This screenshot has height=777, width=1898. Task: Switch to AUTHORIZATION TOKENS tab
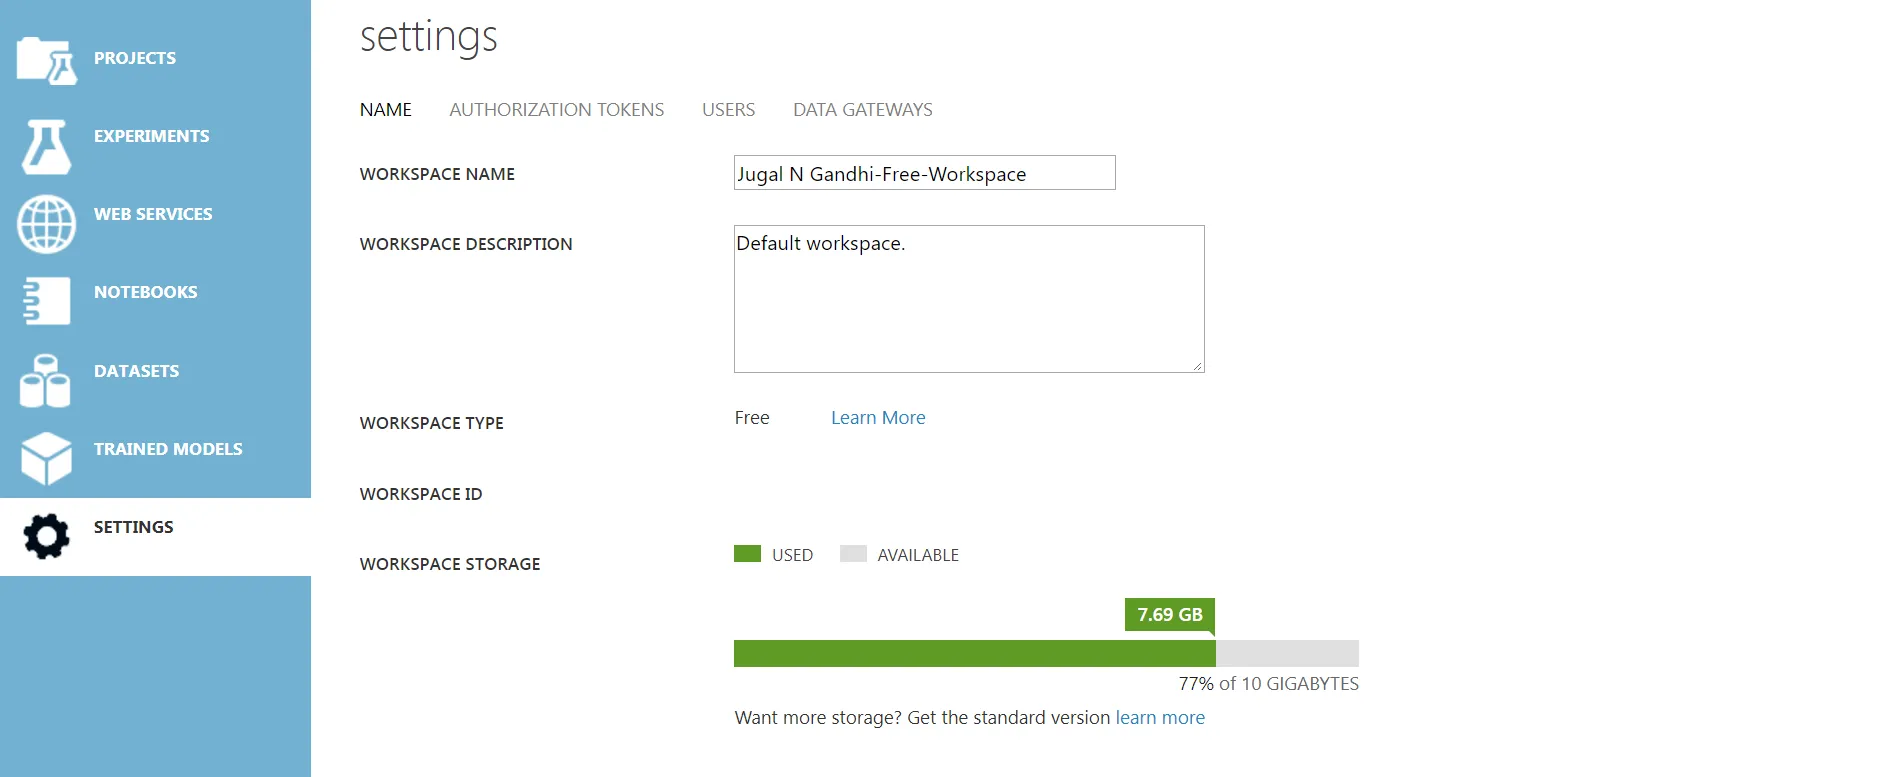click(557, 110)
